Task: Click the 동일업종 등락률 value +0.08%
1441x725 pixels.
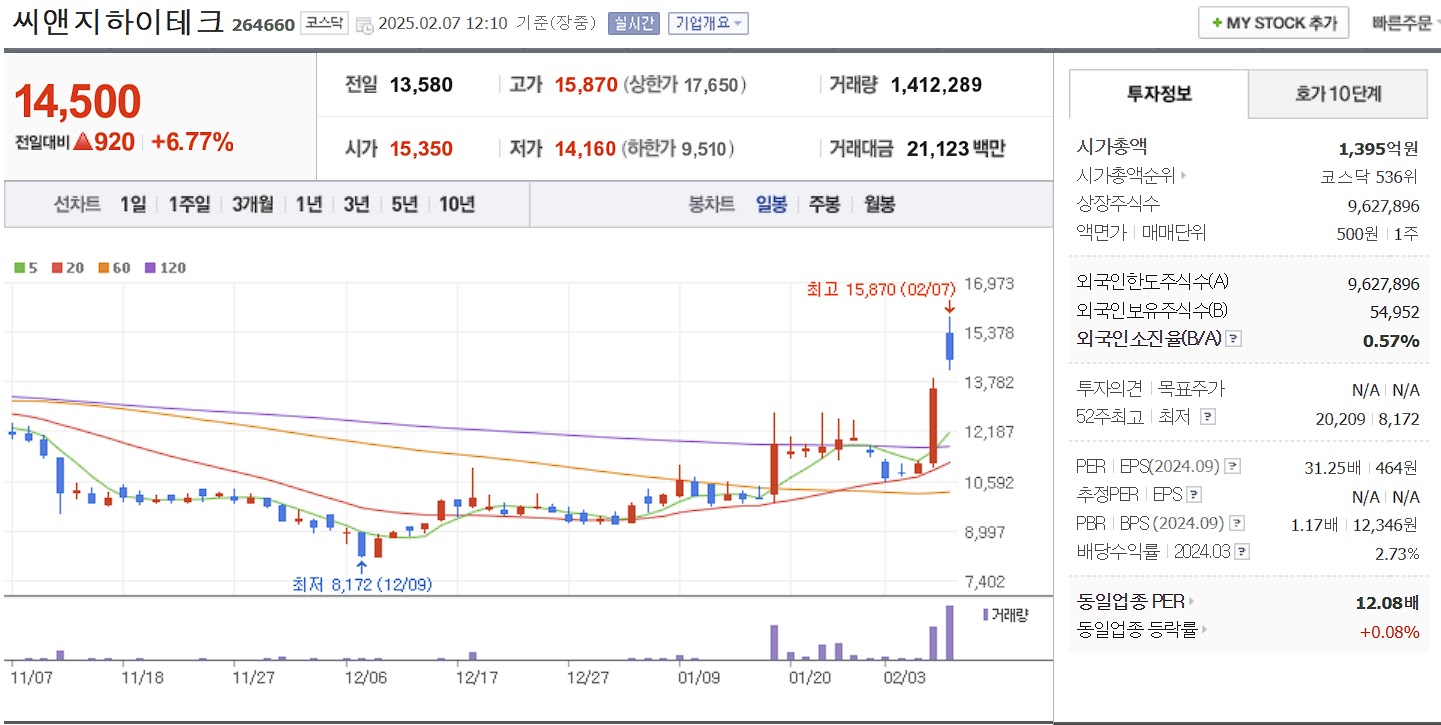Action: pyautogui.click(x=1389, y=631)
